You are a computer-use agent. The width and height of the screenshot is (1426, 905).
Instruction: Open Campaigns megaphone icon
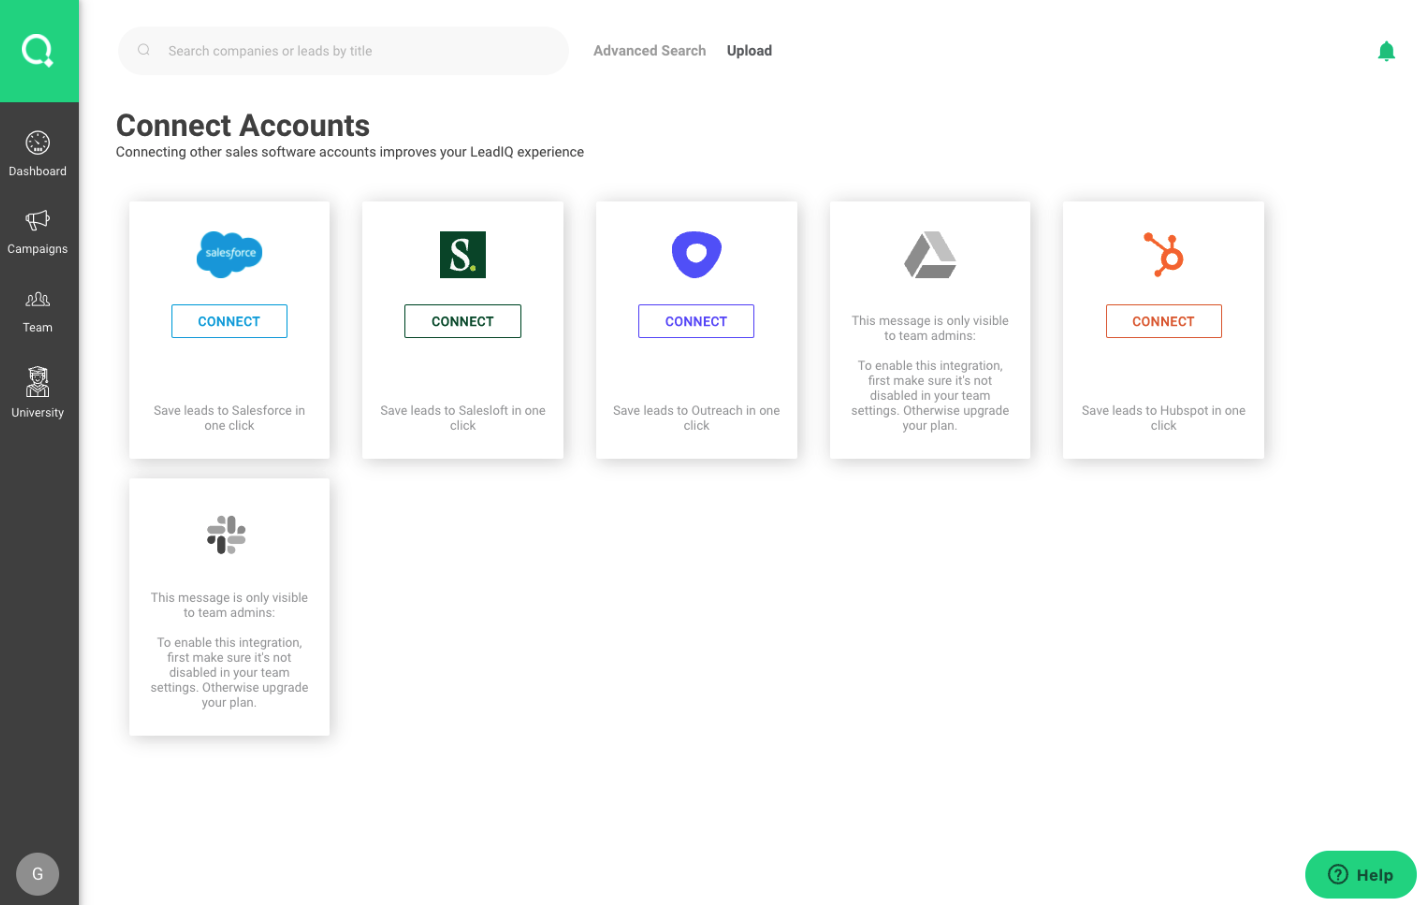click(x=38, y=220)
